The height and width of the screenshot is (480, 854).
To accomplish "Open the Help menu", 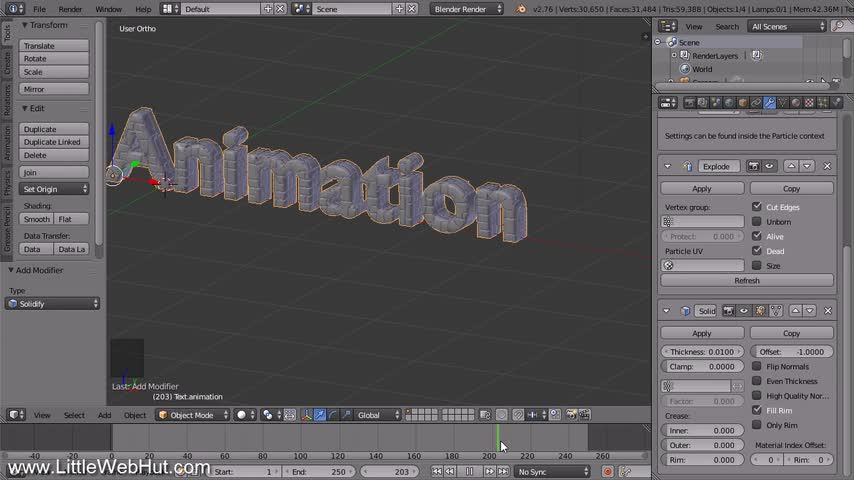I will (x=143, y=9).
